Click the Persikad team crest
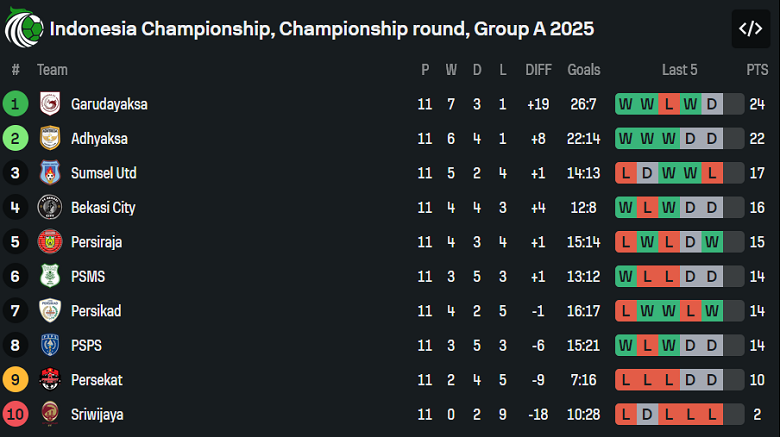The height and width of the screenshot is (437, 780). [x=50, y=311]
